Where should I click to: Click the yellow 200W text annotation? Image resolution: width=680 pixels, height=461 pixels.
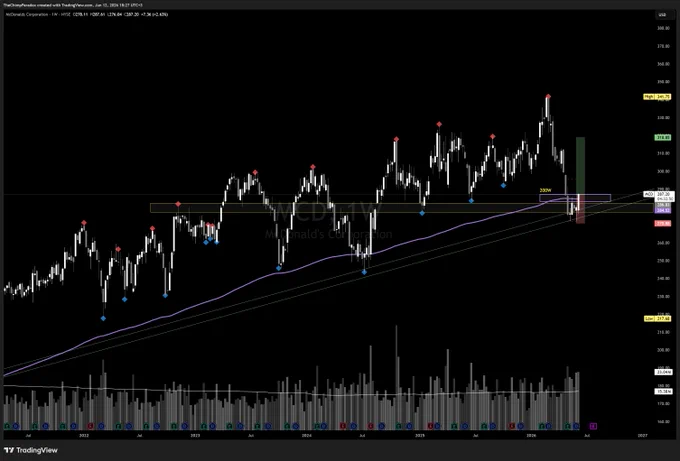pyautogui.click(x=545, y=190)
